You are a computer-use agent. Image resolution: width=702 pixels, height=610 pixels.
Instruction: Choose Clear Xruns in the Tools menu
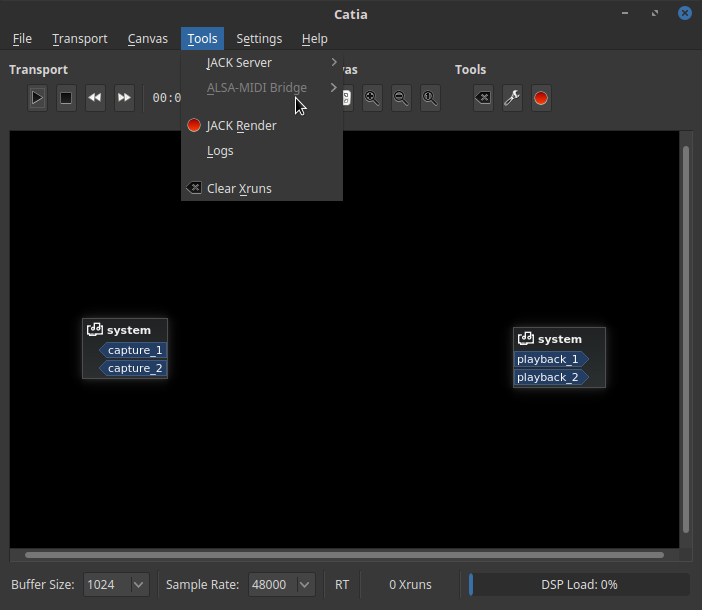pyautogui.click(x=239, y=189)
